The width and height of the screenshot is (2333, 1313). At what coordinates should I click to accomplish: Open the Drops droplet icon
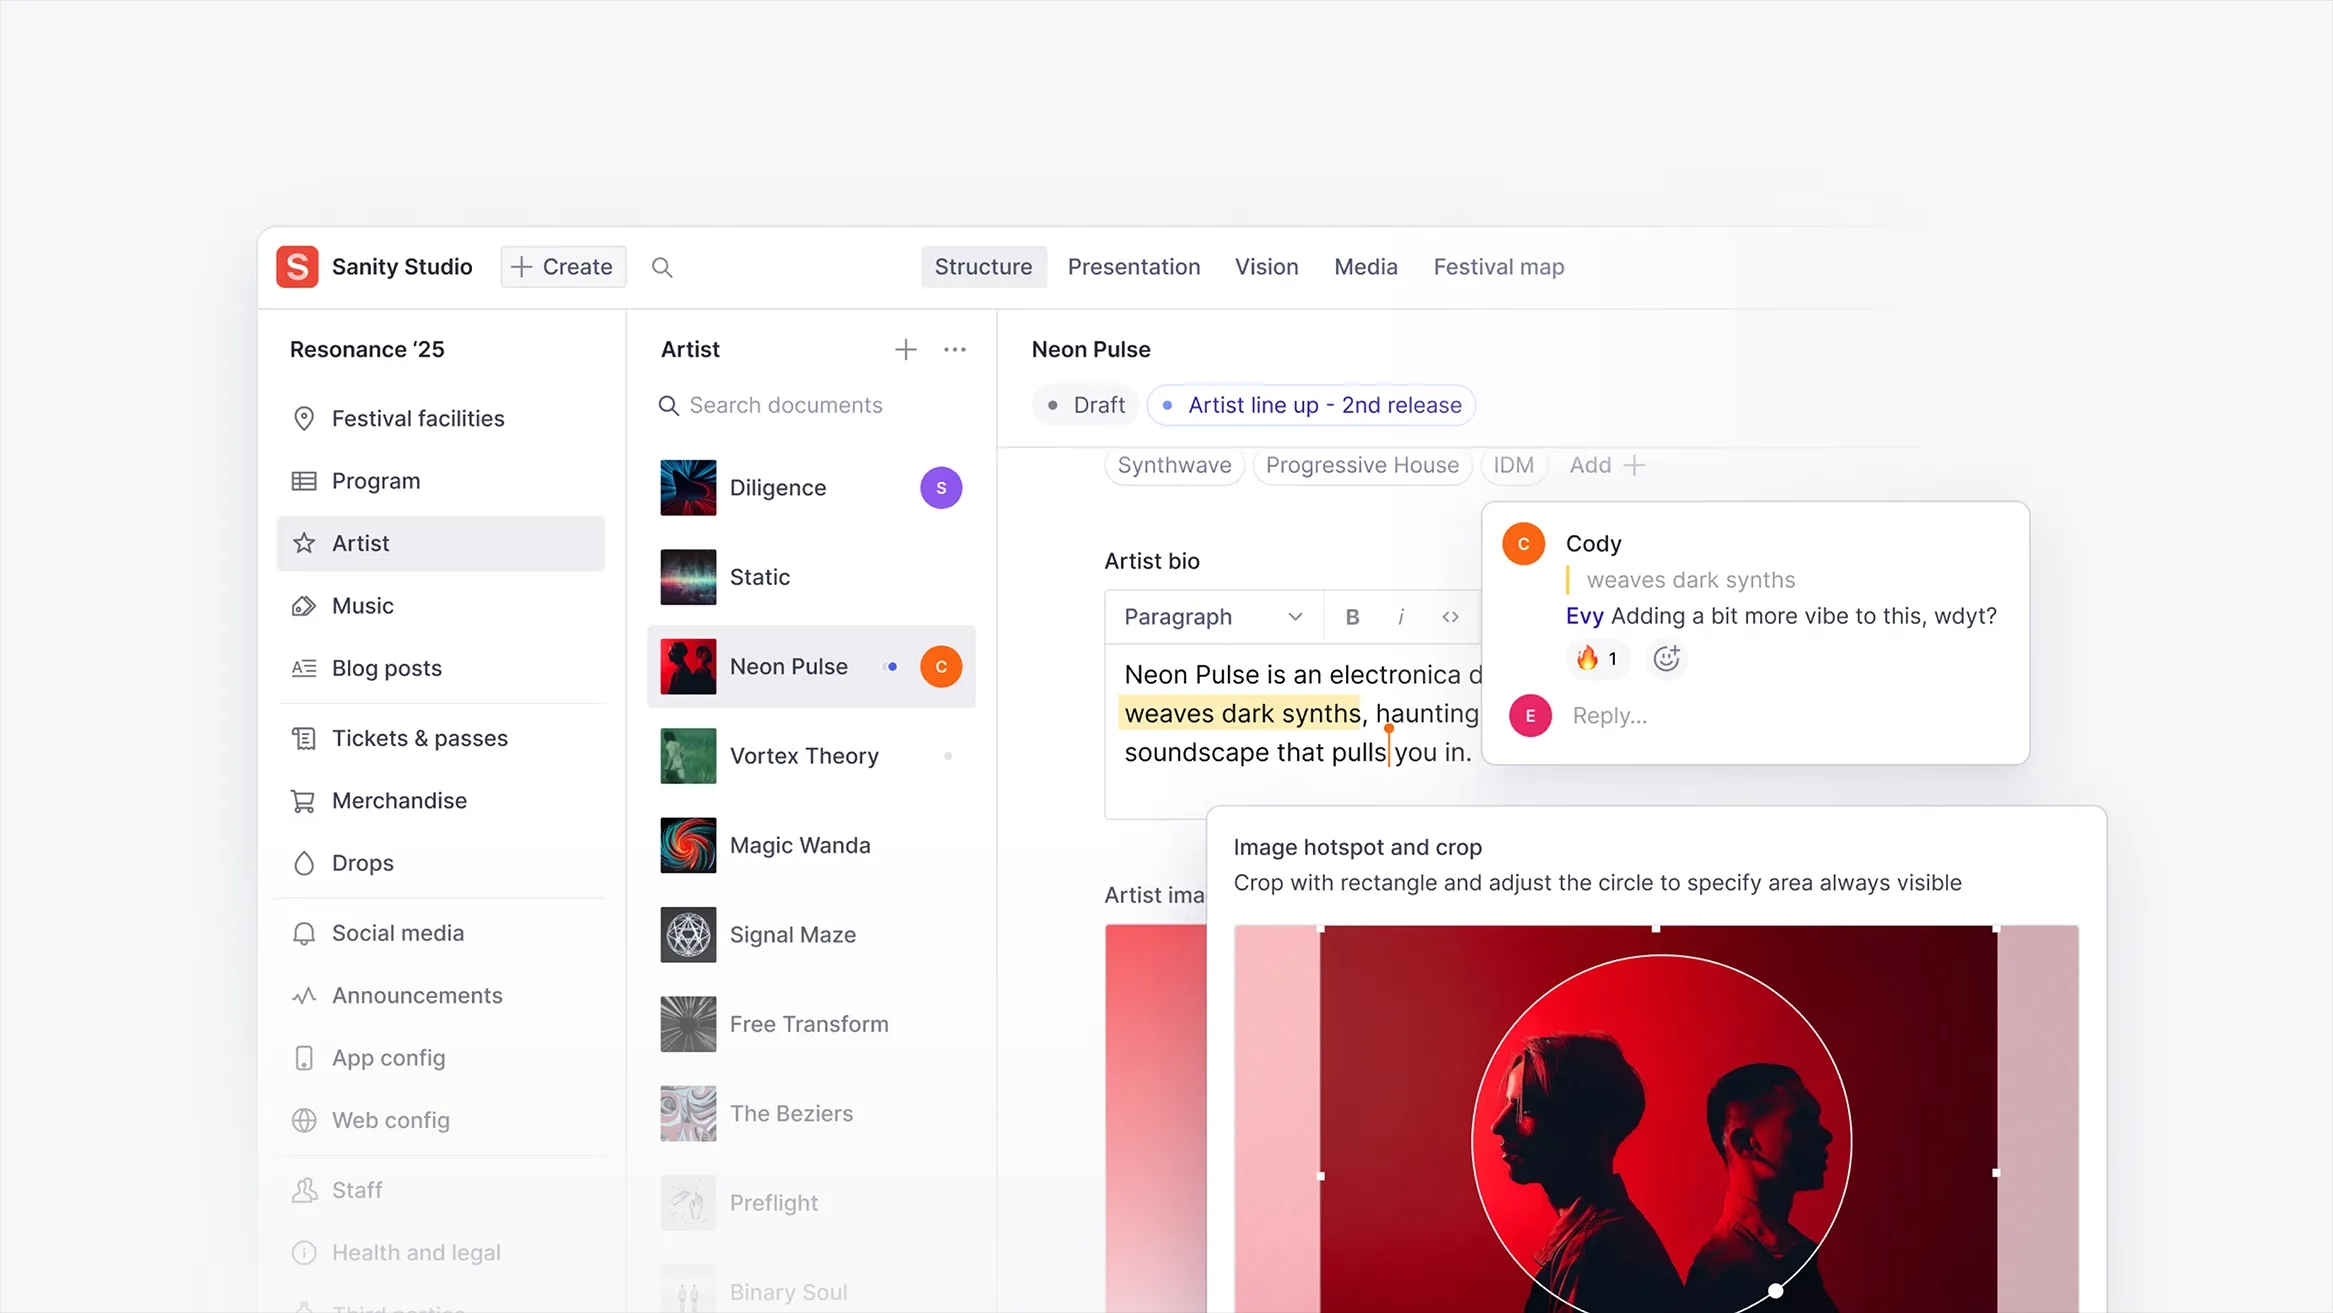304,863
